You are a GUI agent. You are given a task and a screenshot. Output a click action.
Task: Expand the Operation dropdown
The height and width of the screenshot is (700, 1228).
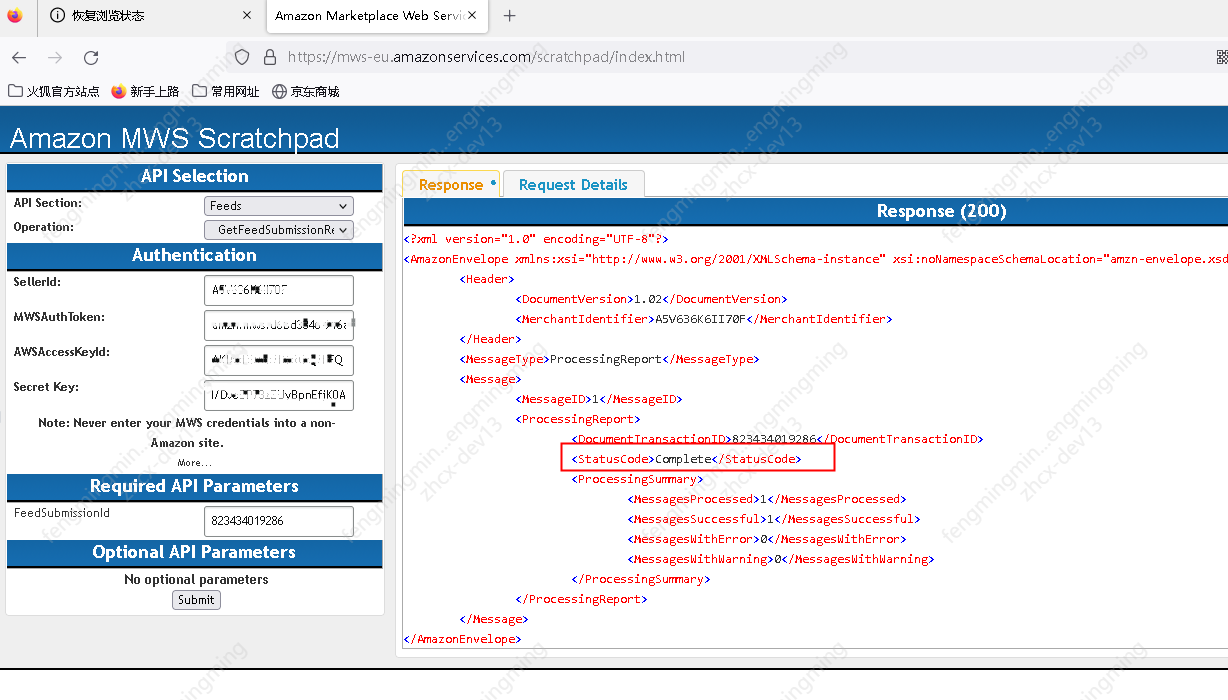tap(279, 230)
